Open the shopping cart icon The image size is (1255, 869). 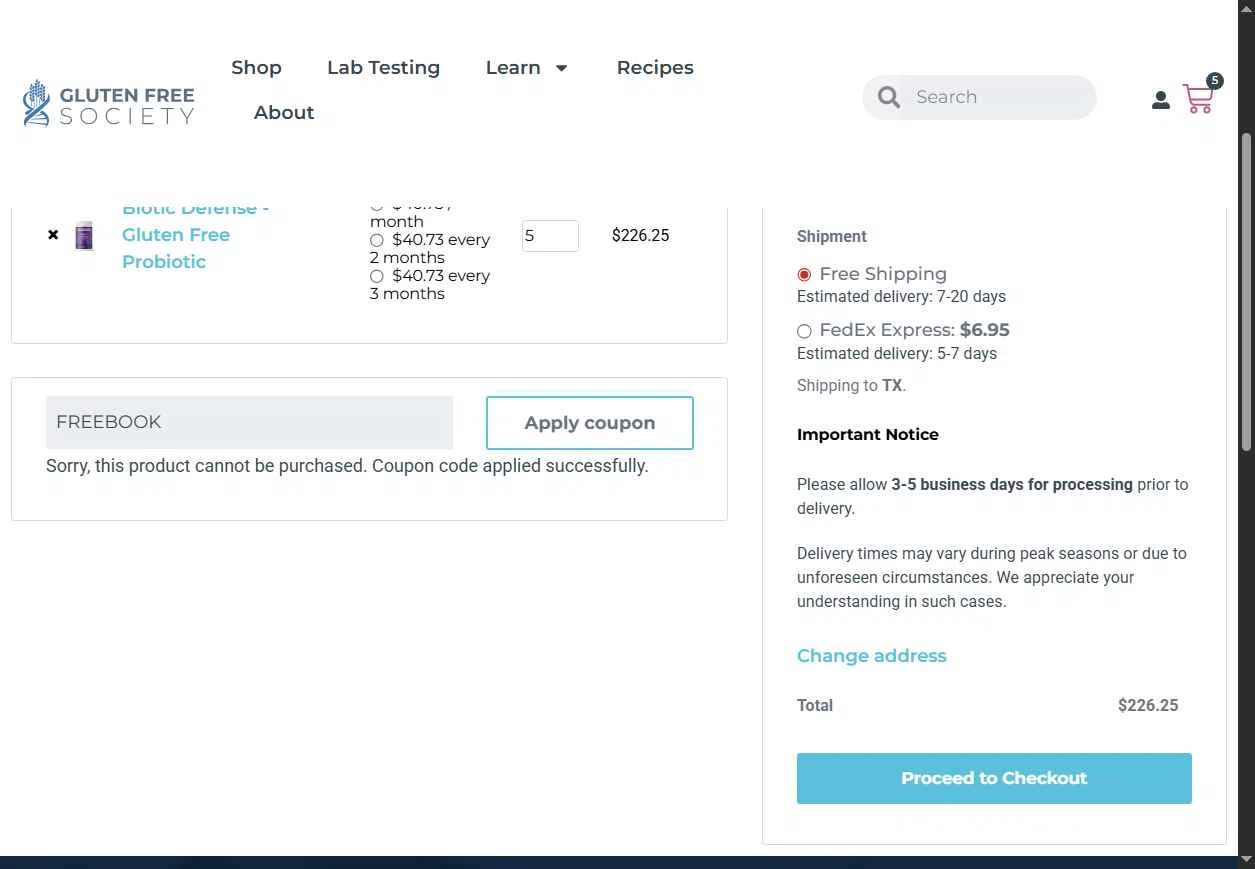[x=1198, y=99]
